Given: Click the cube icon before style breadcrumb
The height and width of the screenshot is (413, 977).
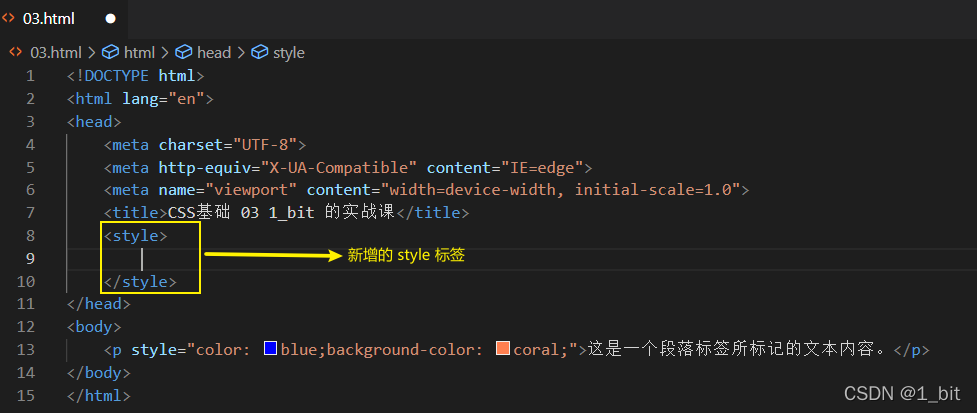Looking at the screenshot, I should click(259, 52).
